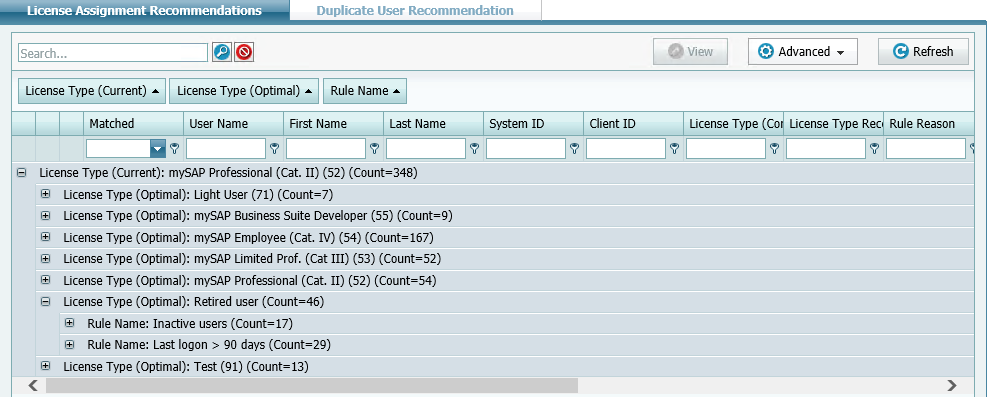The width and height of the screenshot is (988, 397).
Task: Click filter icon beside User Name filter
Action: pos(275,149)
